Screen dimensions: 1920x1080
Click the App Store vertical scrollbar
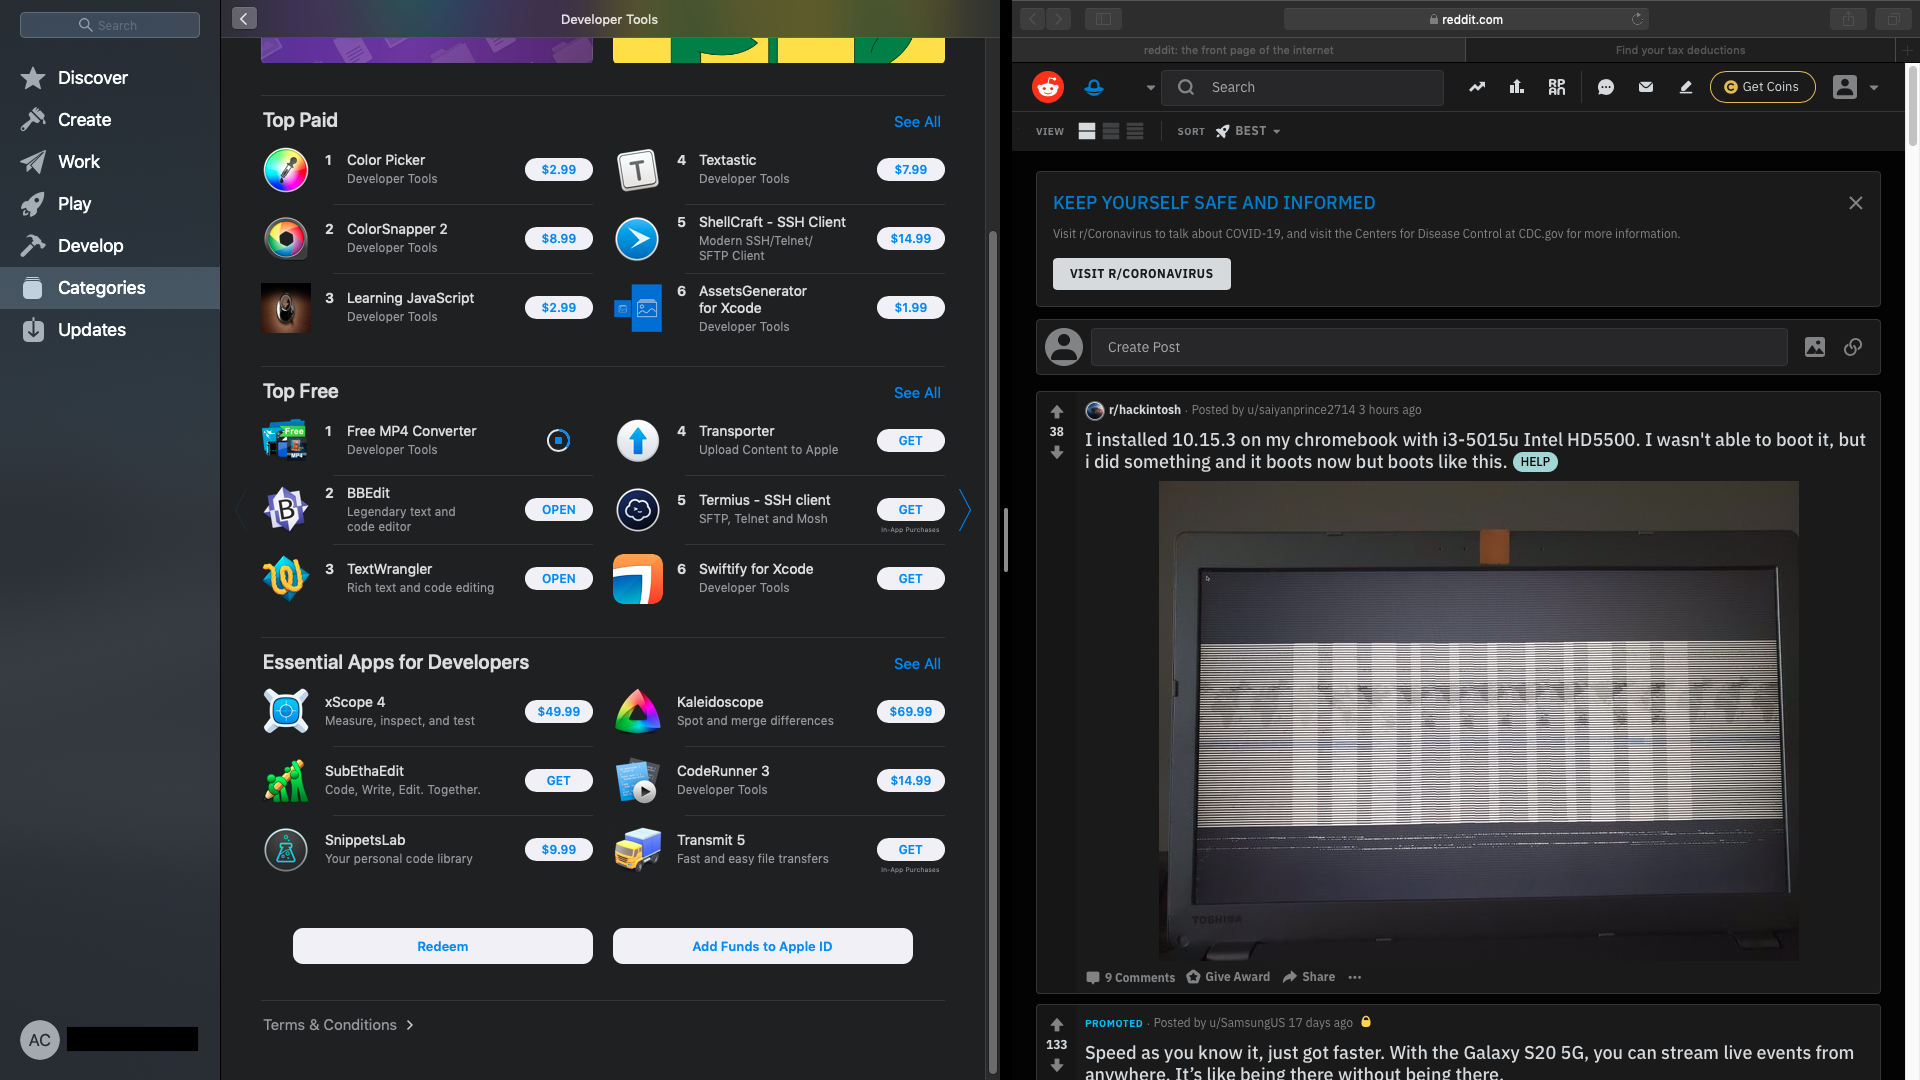click(x=993, y=650)
